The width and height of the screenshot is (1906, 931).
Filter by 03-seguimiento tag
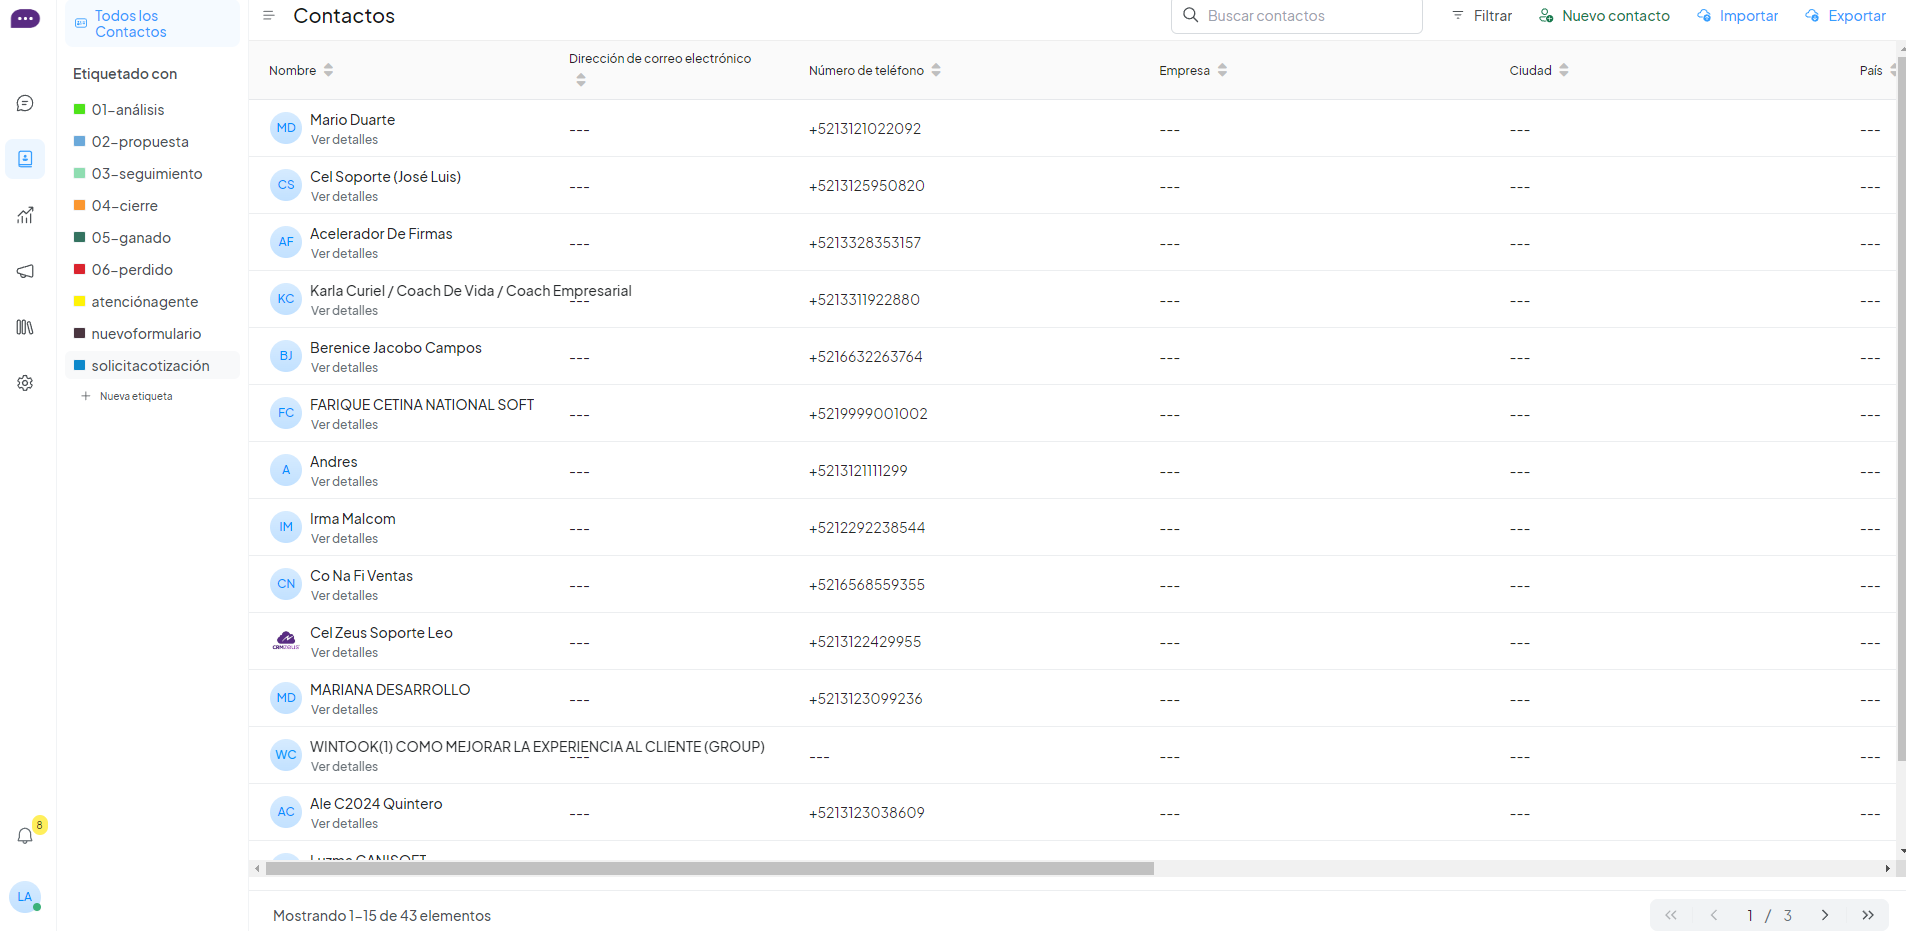pos(146,174)
